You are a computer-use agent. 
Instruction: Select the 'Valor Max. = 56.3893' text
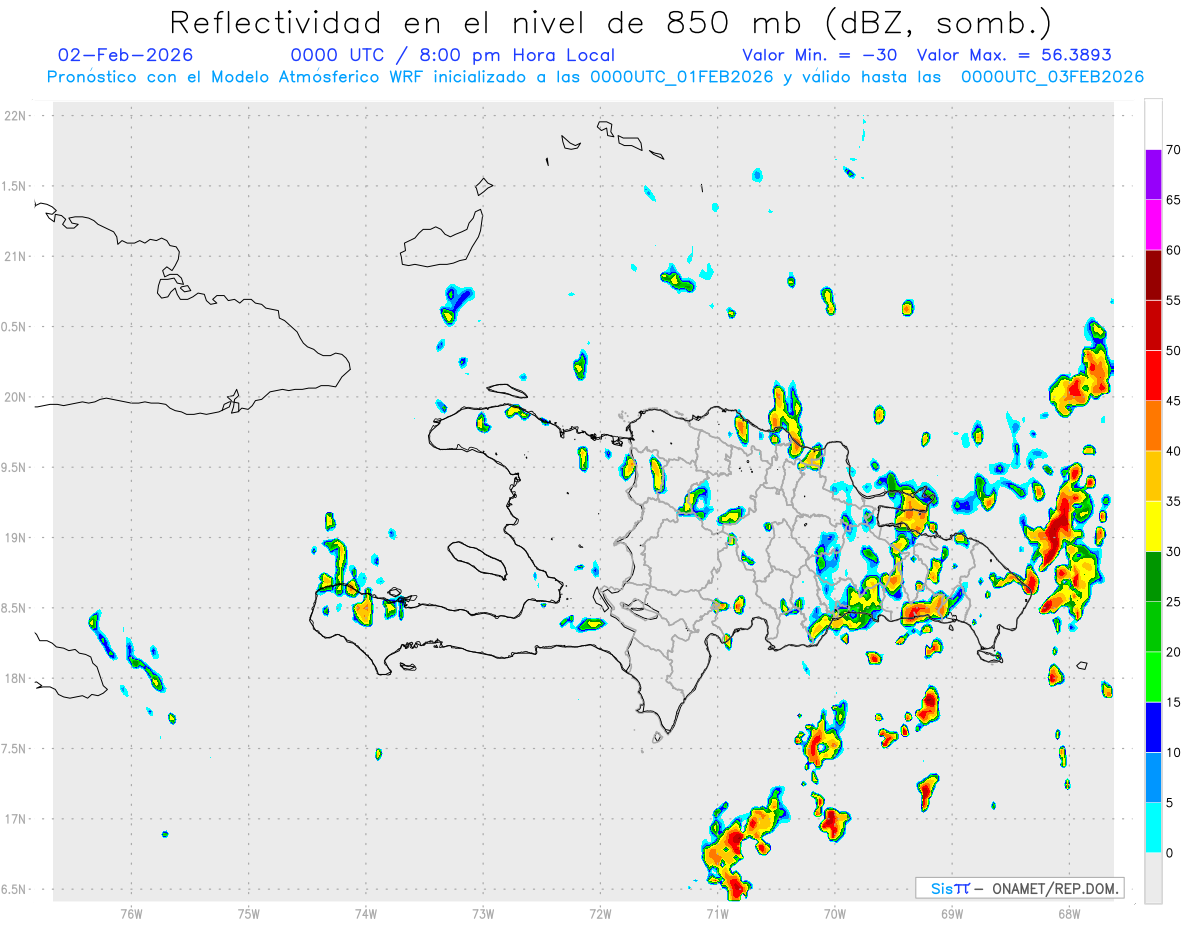coord(1014,55)
